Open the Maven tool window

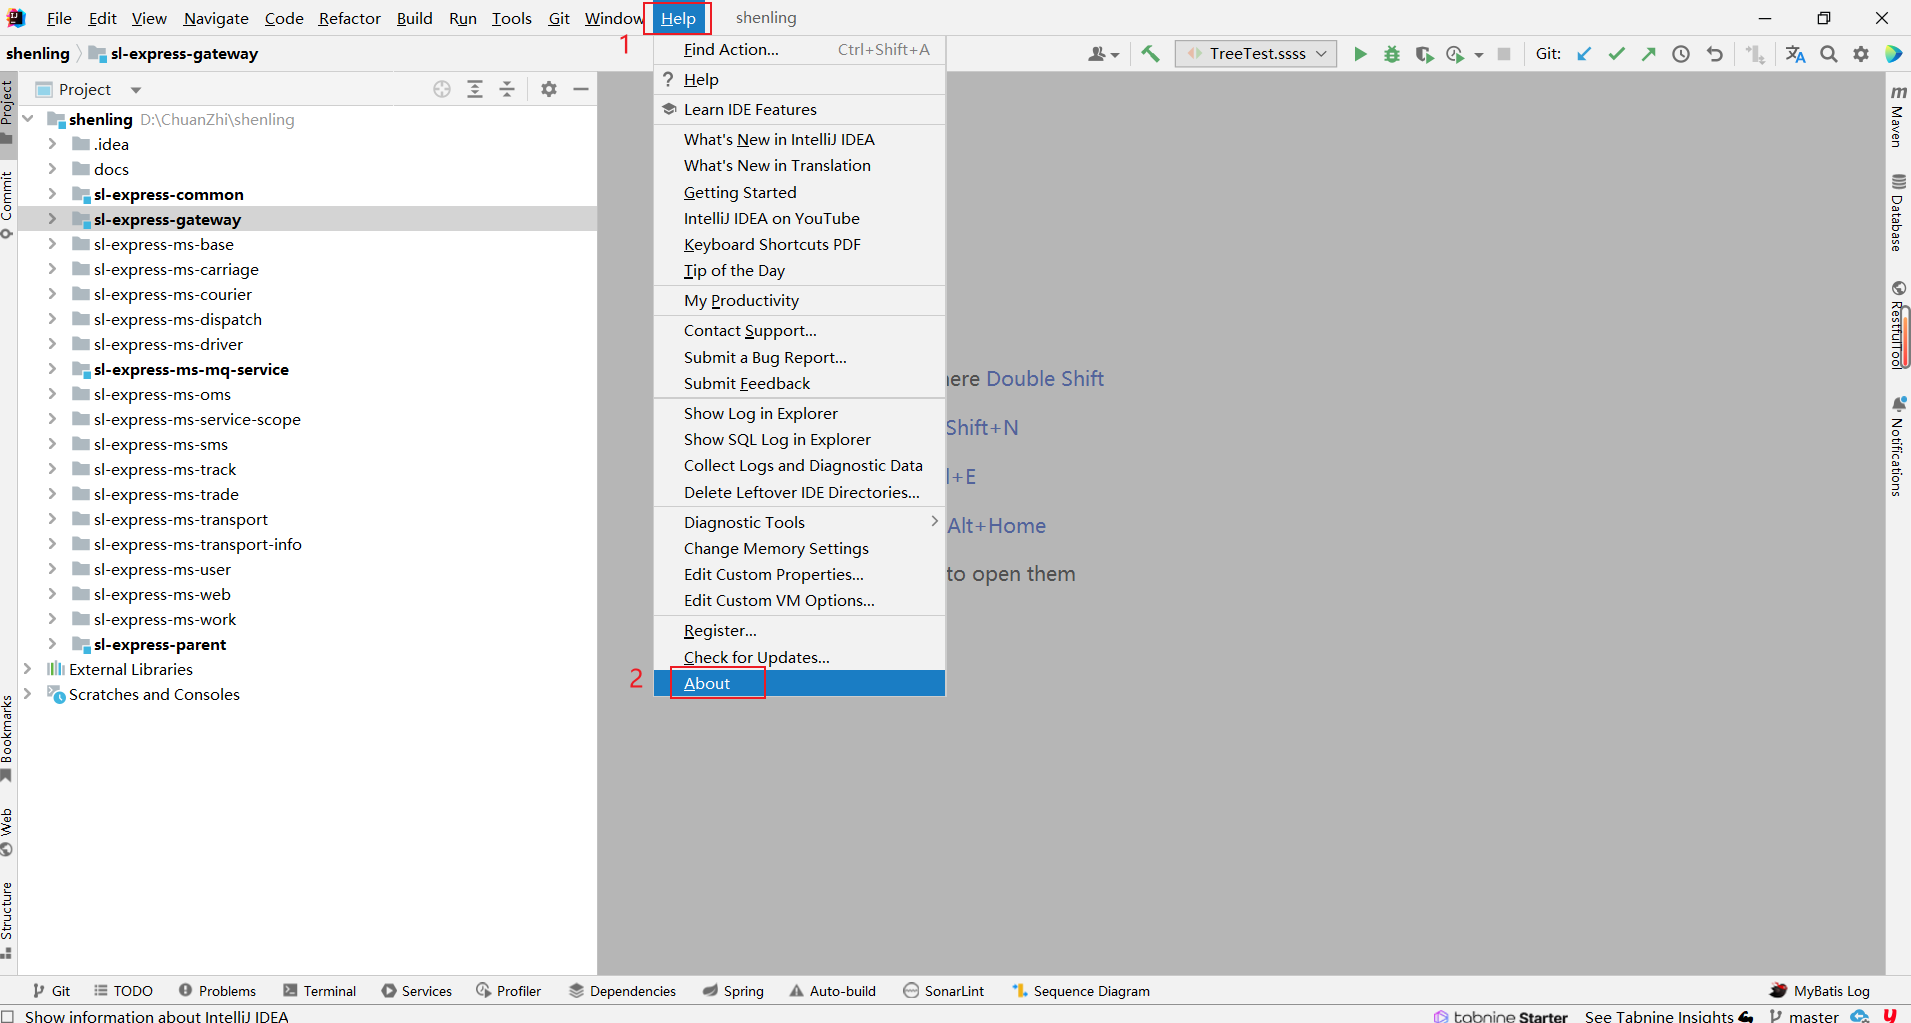[x=1897, y=117]
